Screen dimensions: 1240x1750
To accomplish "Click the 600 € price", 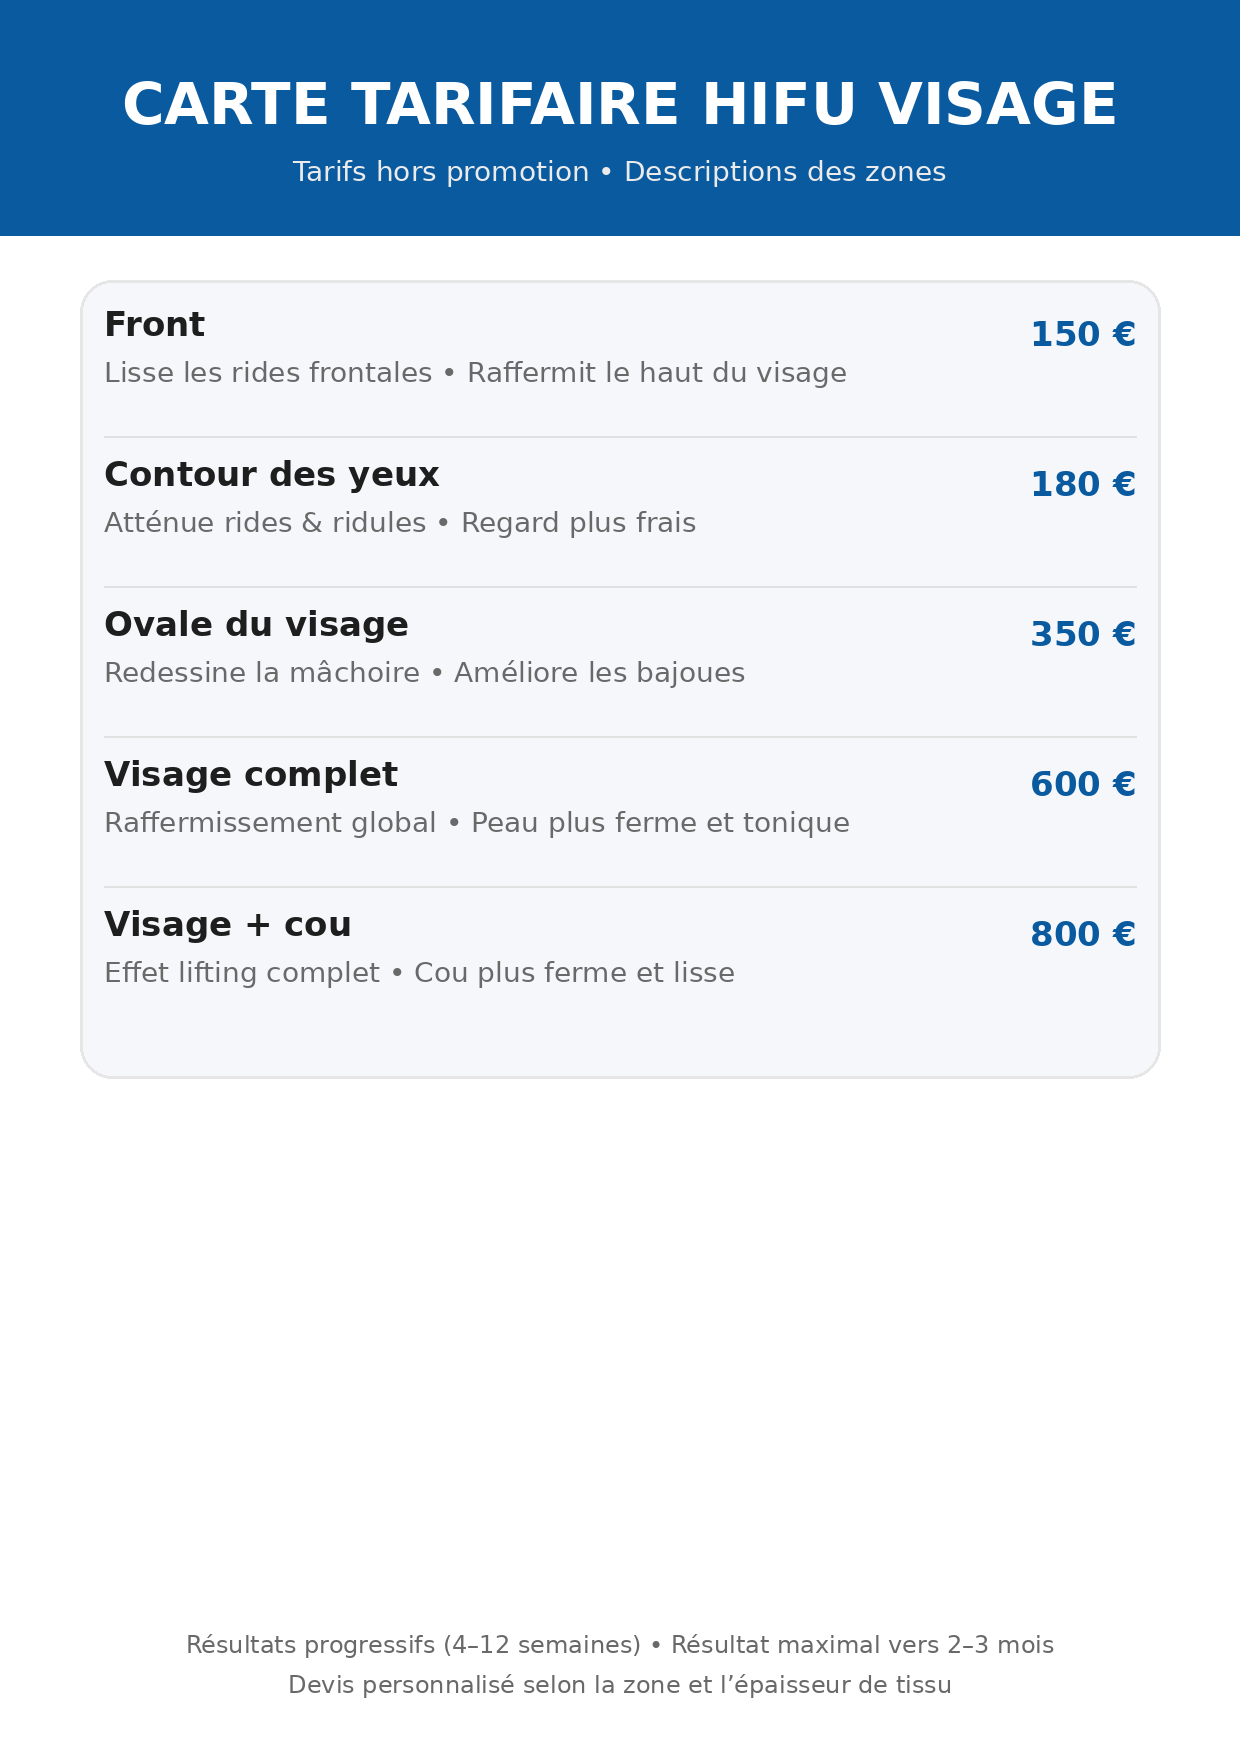I will point(1082,784).
